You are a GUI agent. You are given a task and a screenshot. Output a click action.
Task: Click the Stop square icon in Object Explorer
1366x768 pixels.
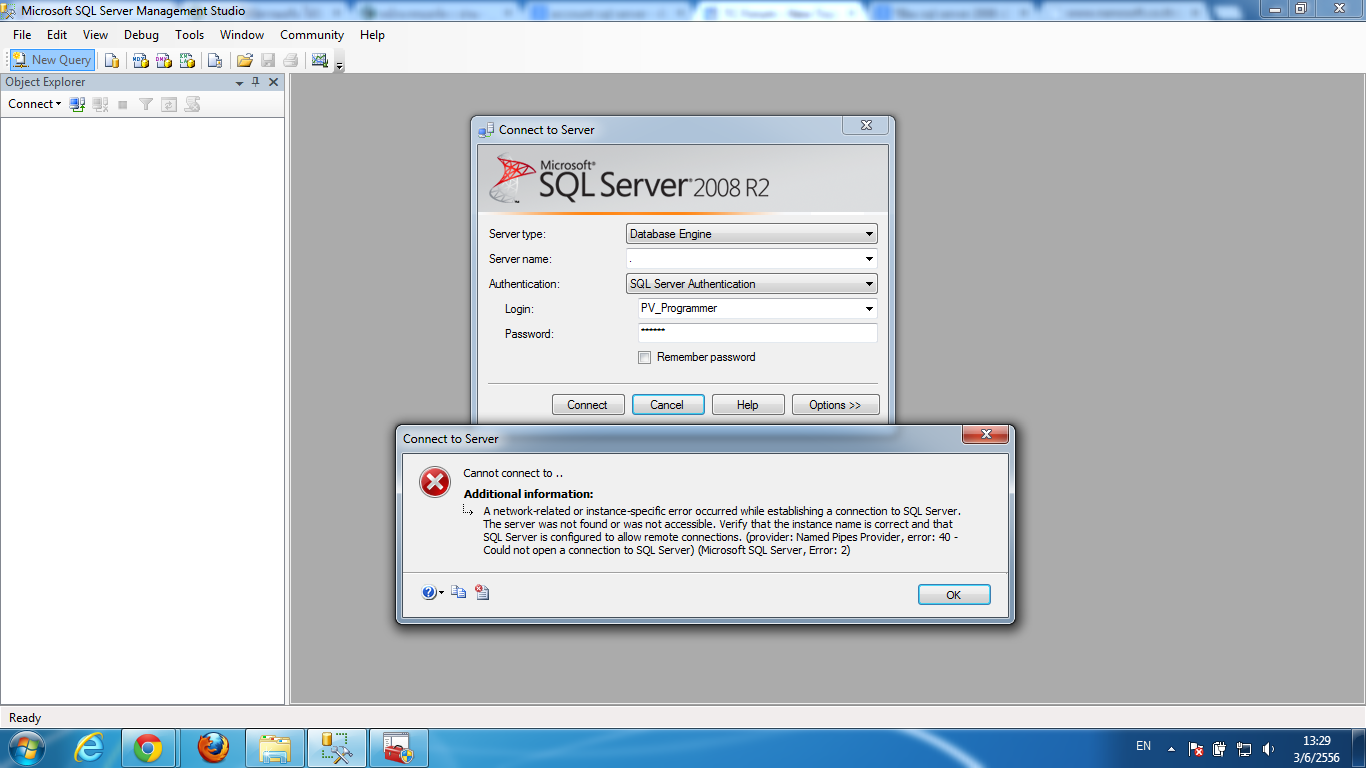coord(123,104)
